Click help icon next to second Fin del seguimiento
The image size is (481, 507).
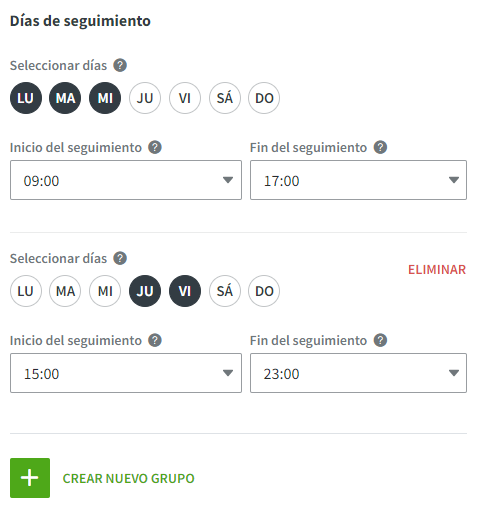380,340
